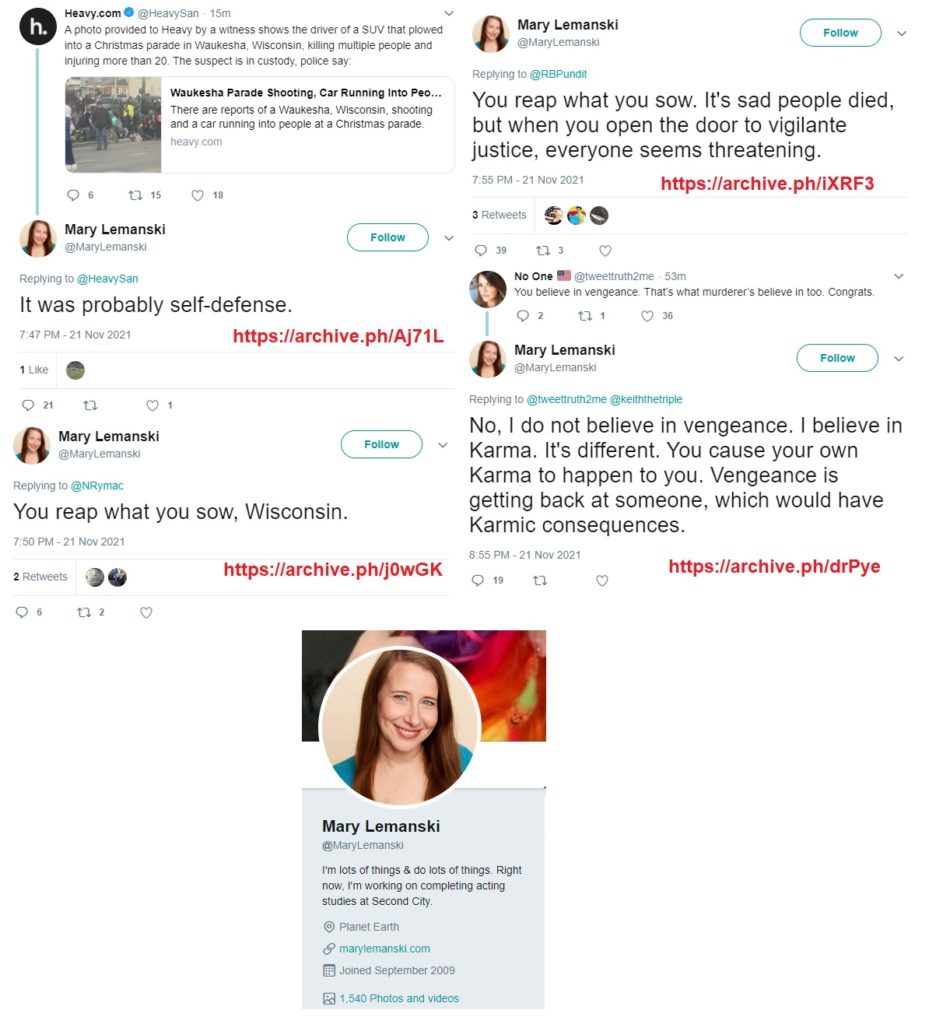
Task: Follow Mary Lemanski on the vigilante justice tweet
Action: pyautogui.click(x=840, y=33)
